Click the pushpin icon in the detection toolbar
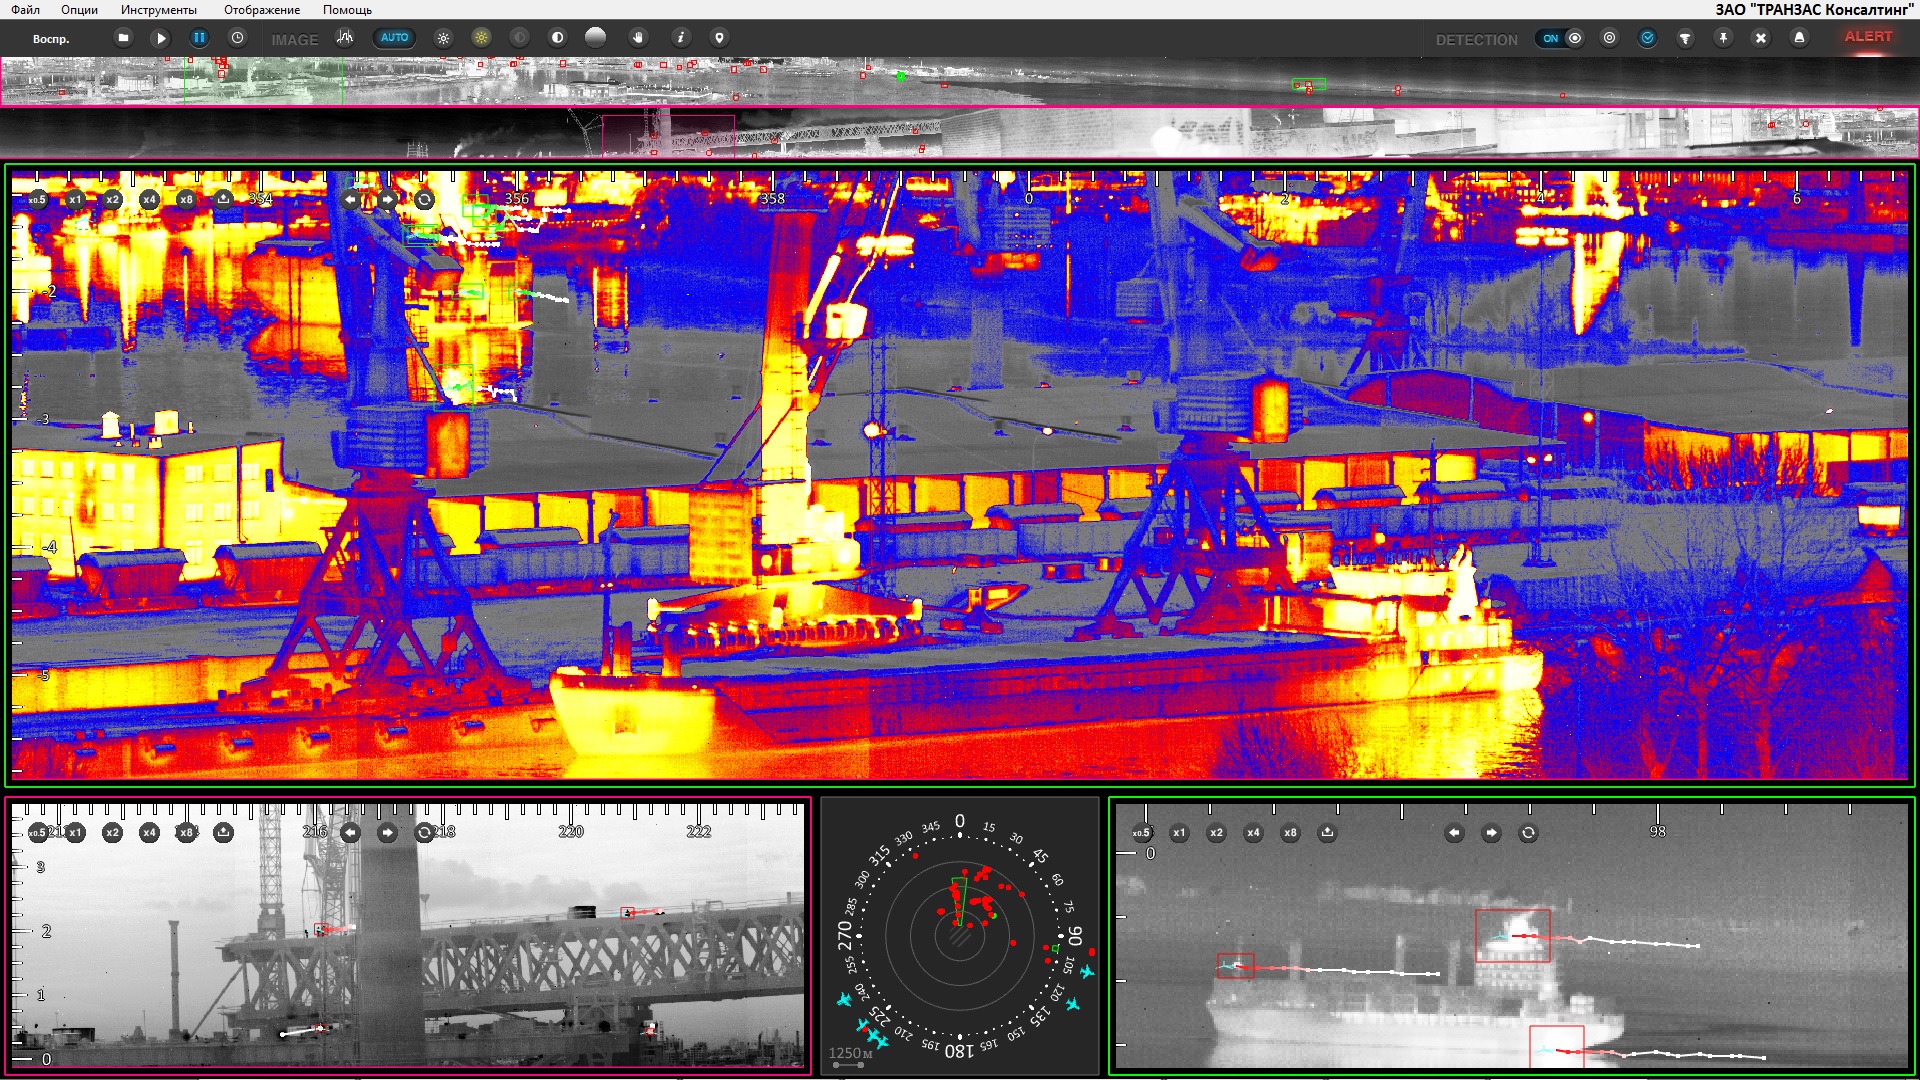Screen dimensions: 1920x1080 pyautogui.click(x=1723, y=38)
